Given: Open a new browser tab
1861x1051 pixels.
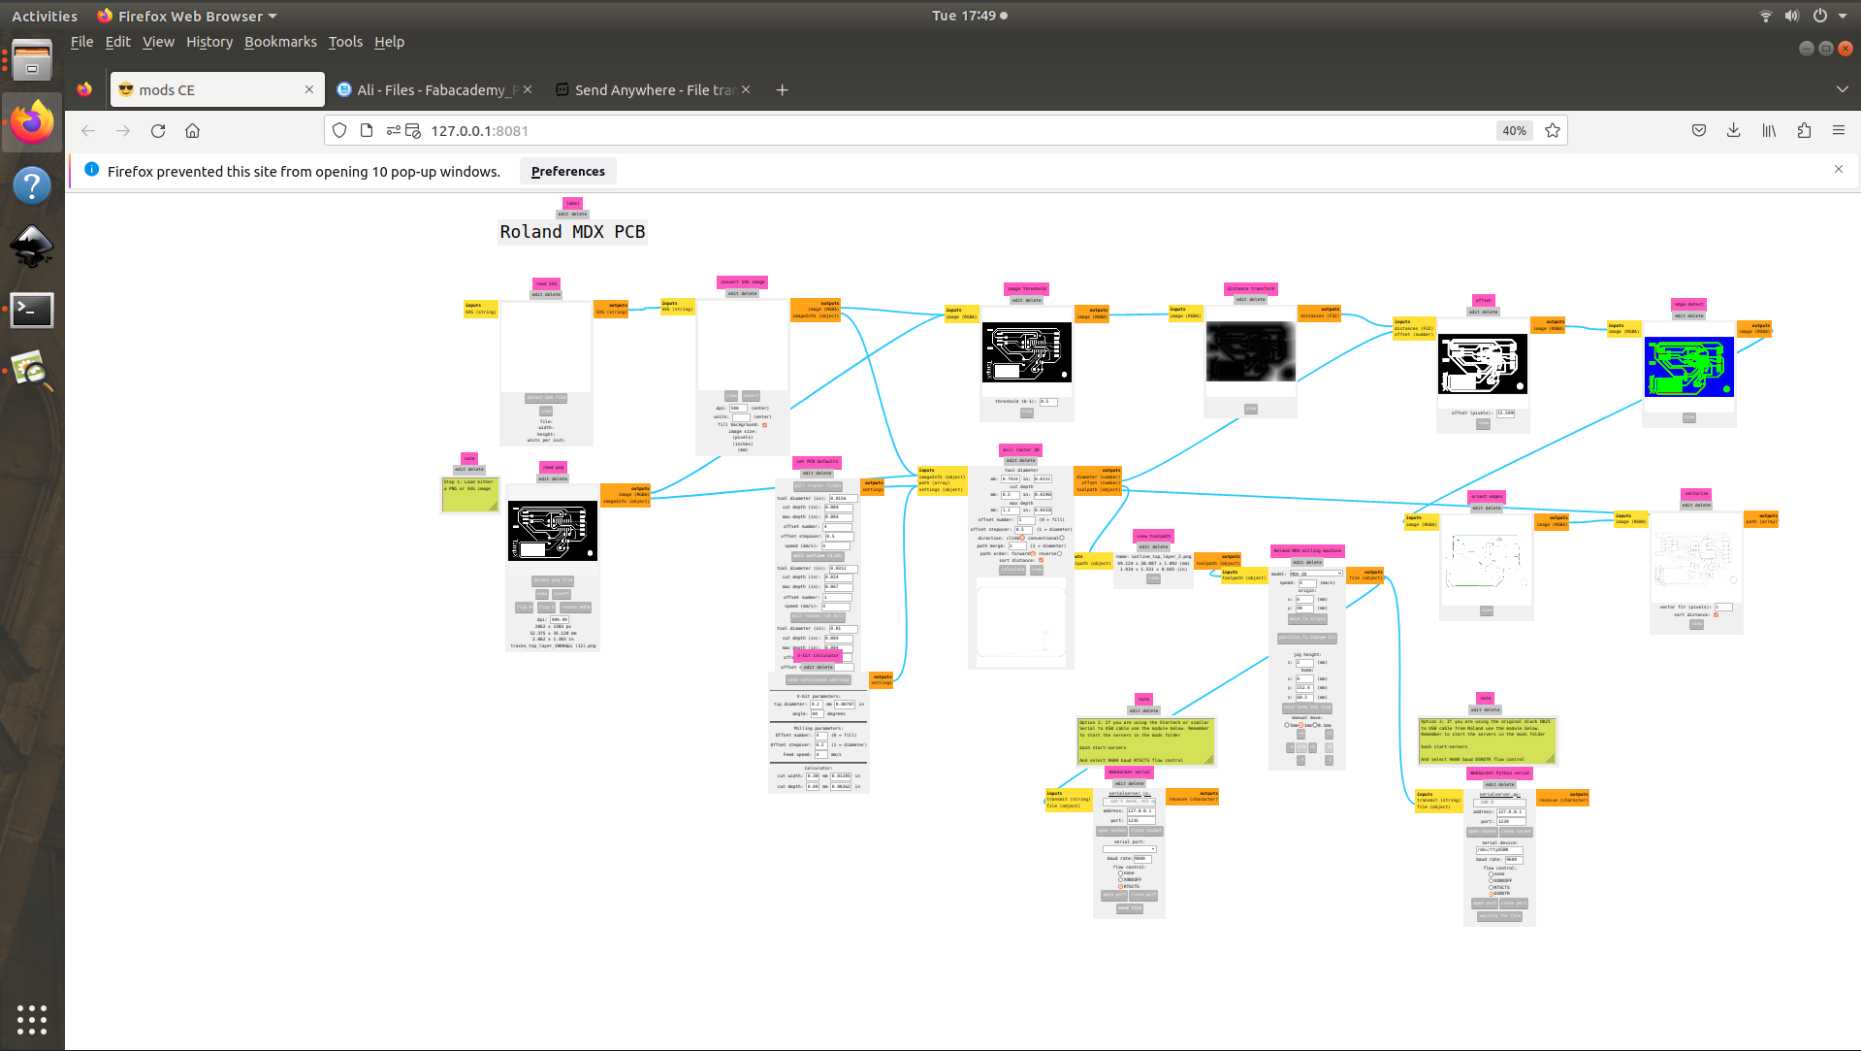Looking at the screenshot, I should point(782,90).
